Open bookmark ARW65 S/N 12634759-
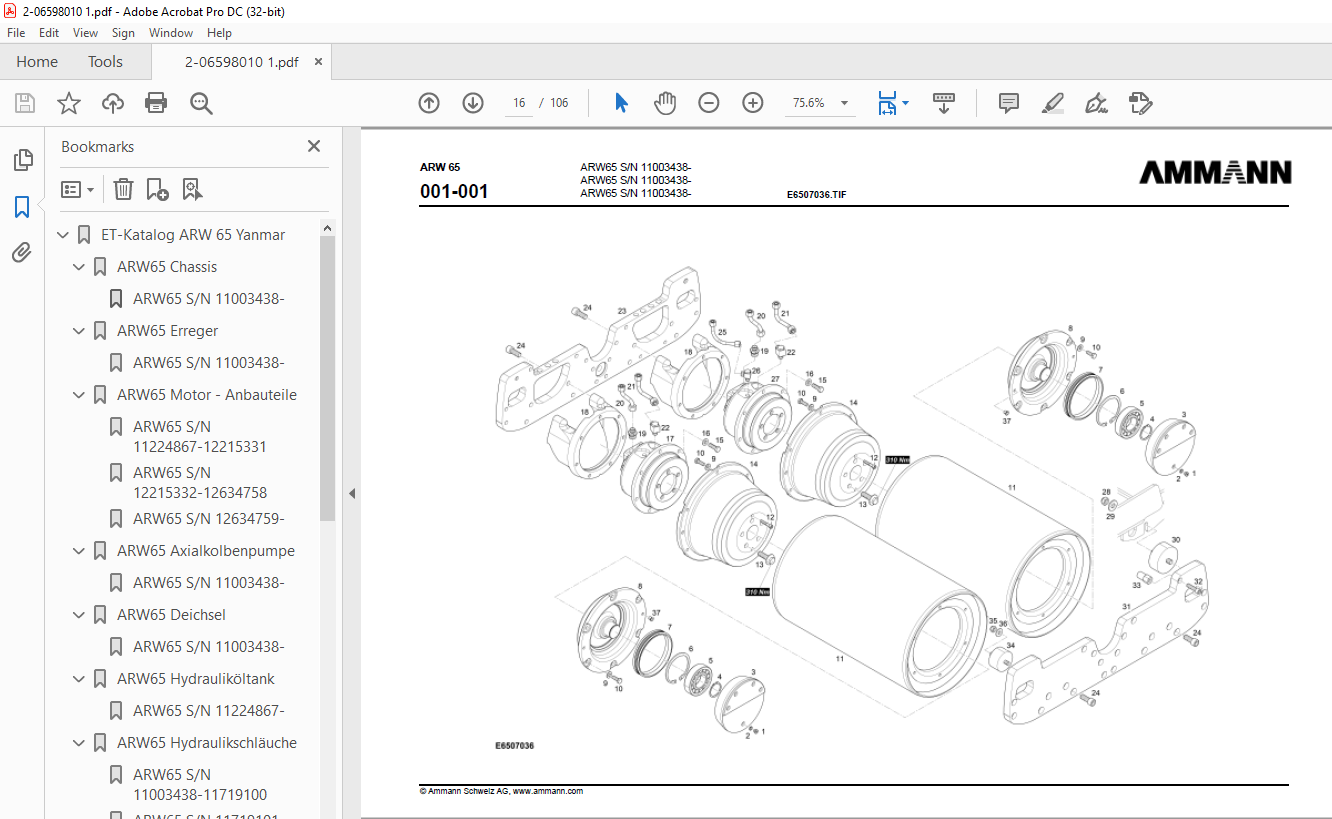1332x819 pixels. coord(209,519)
